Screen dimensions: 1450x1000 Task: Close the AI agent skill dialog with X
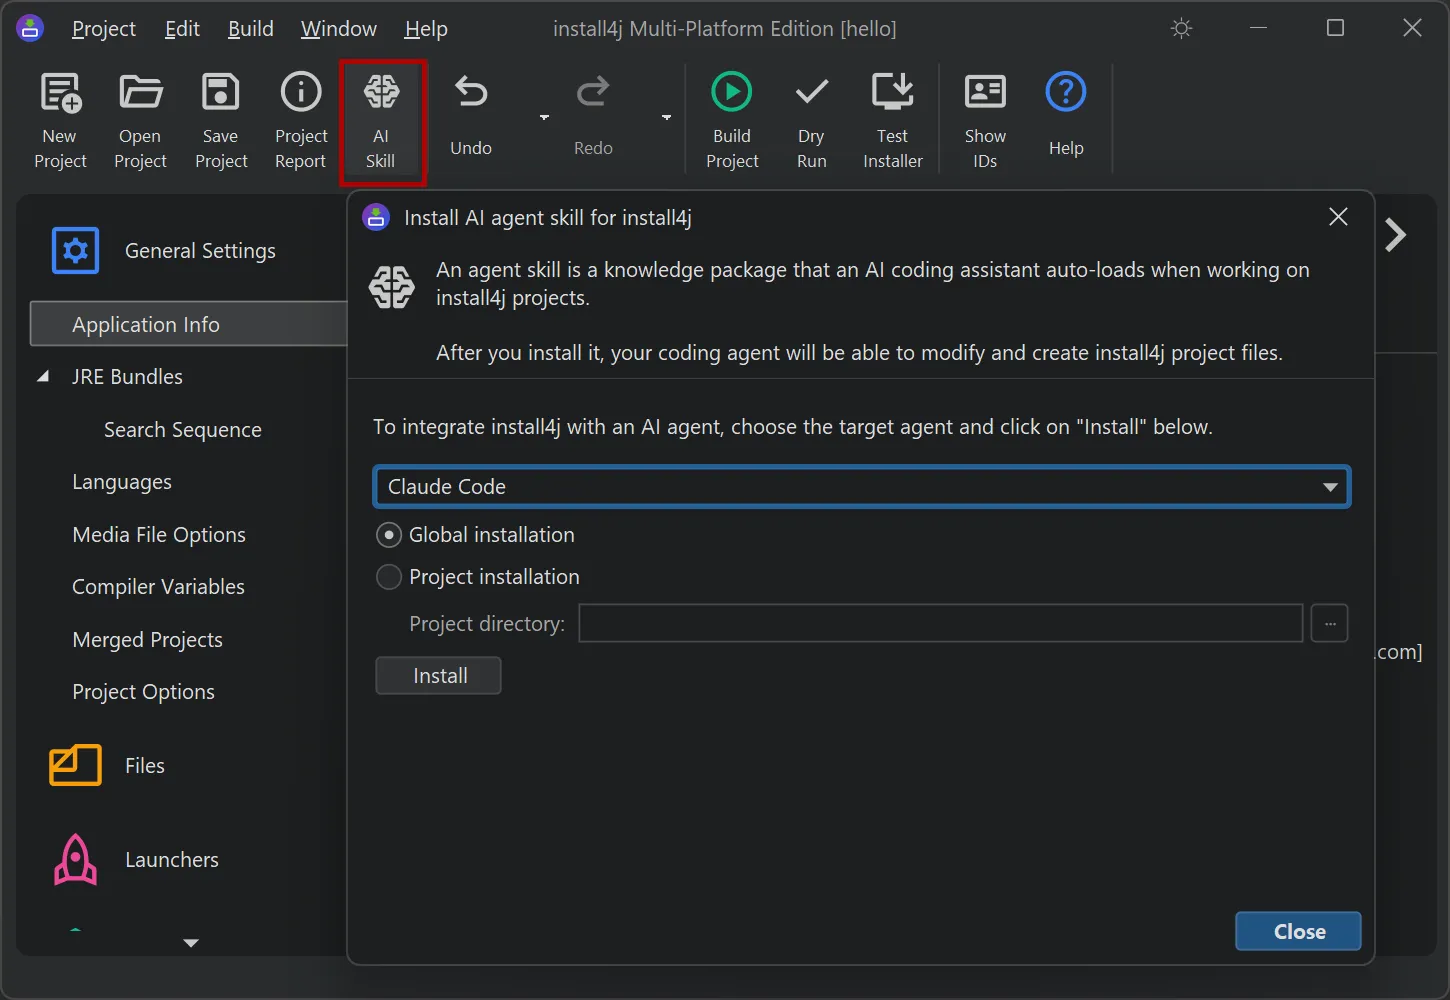tap(1338, 217)
